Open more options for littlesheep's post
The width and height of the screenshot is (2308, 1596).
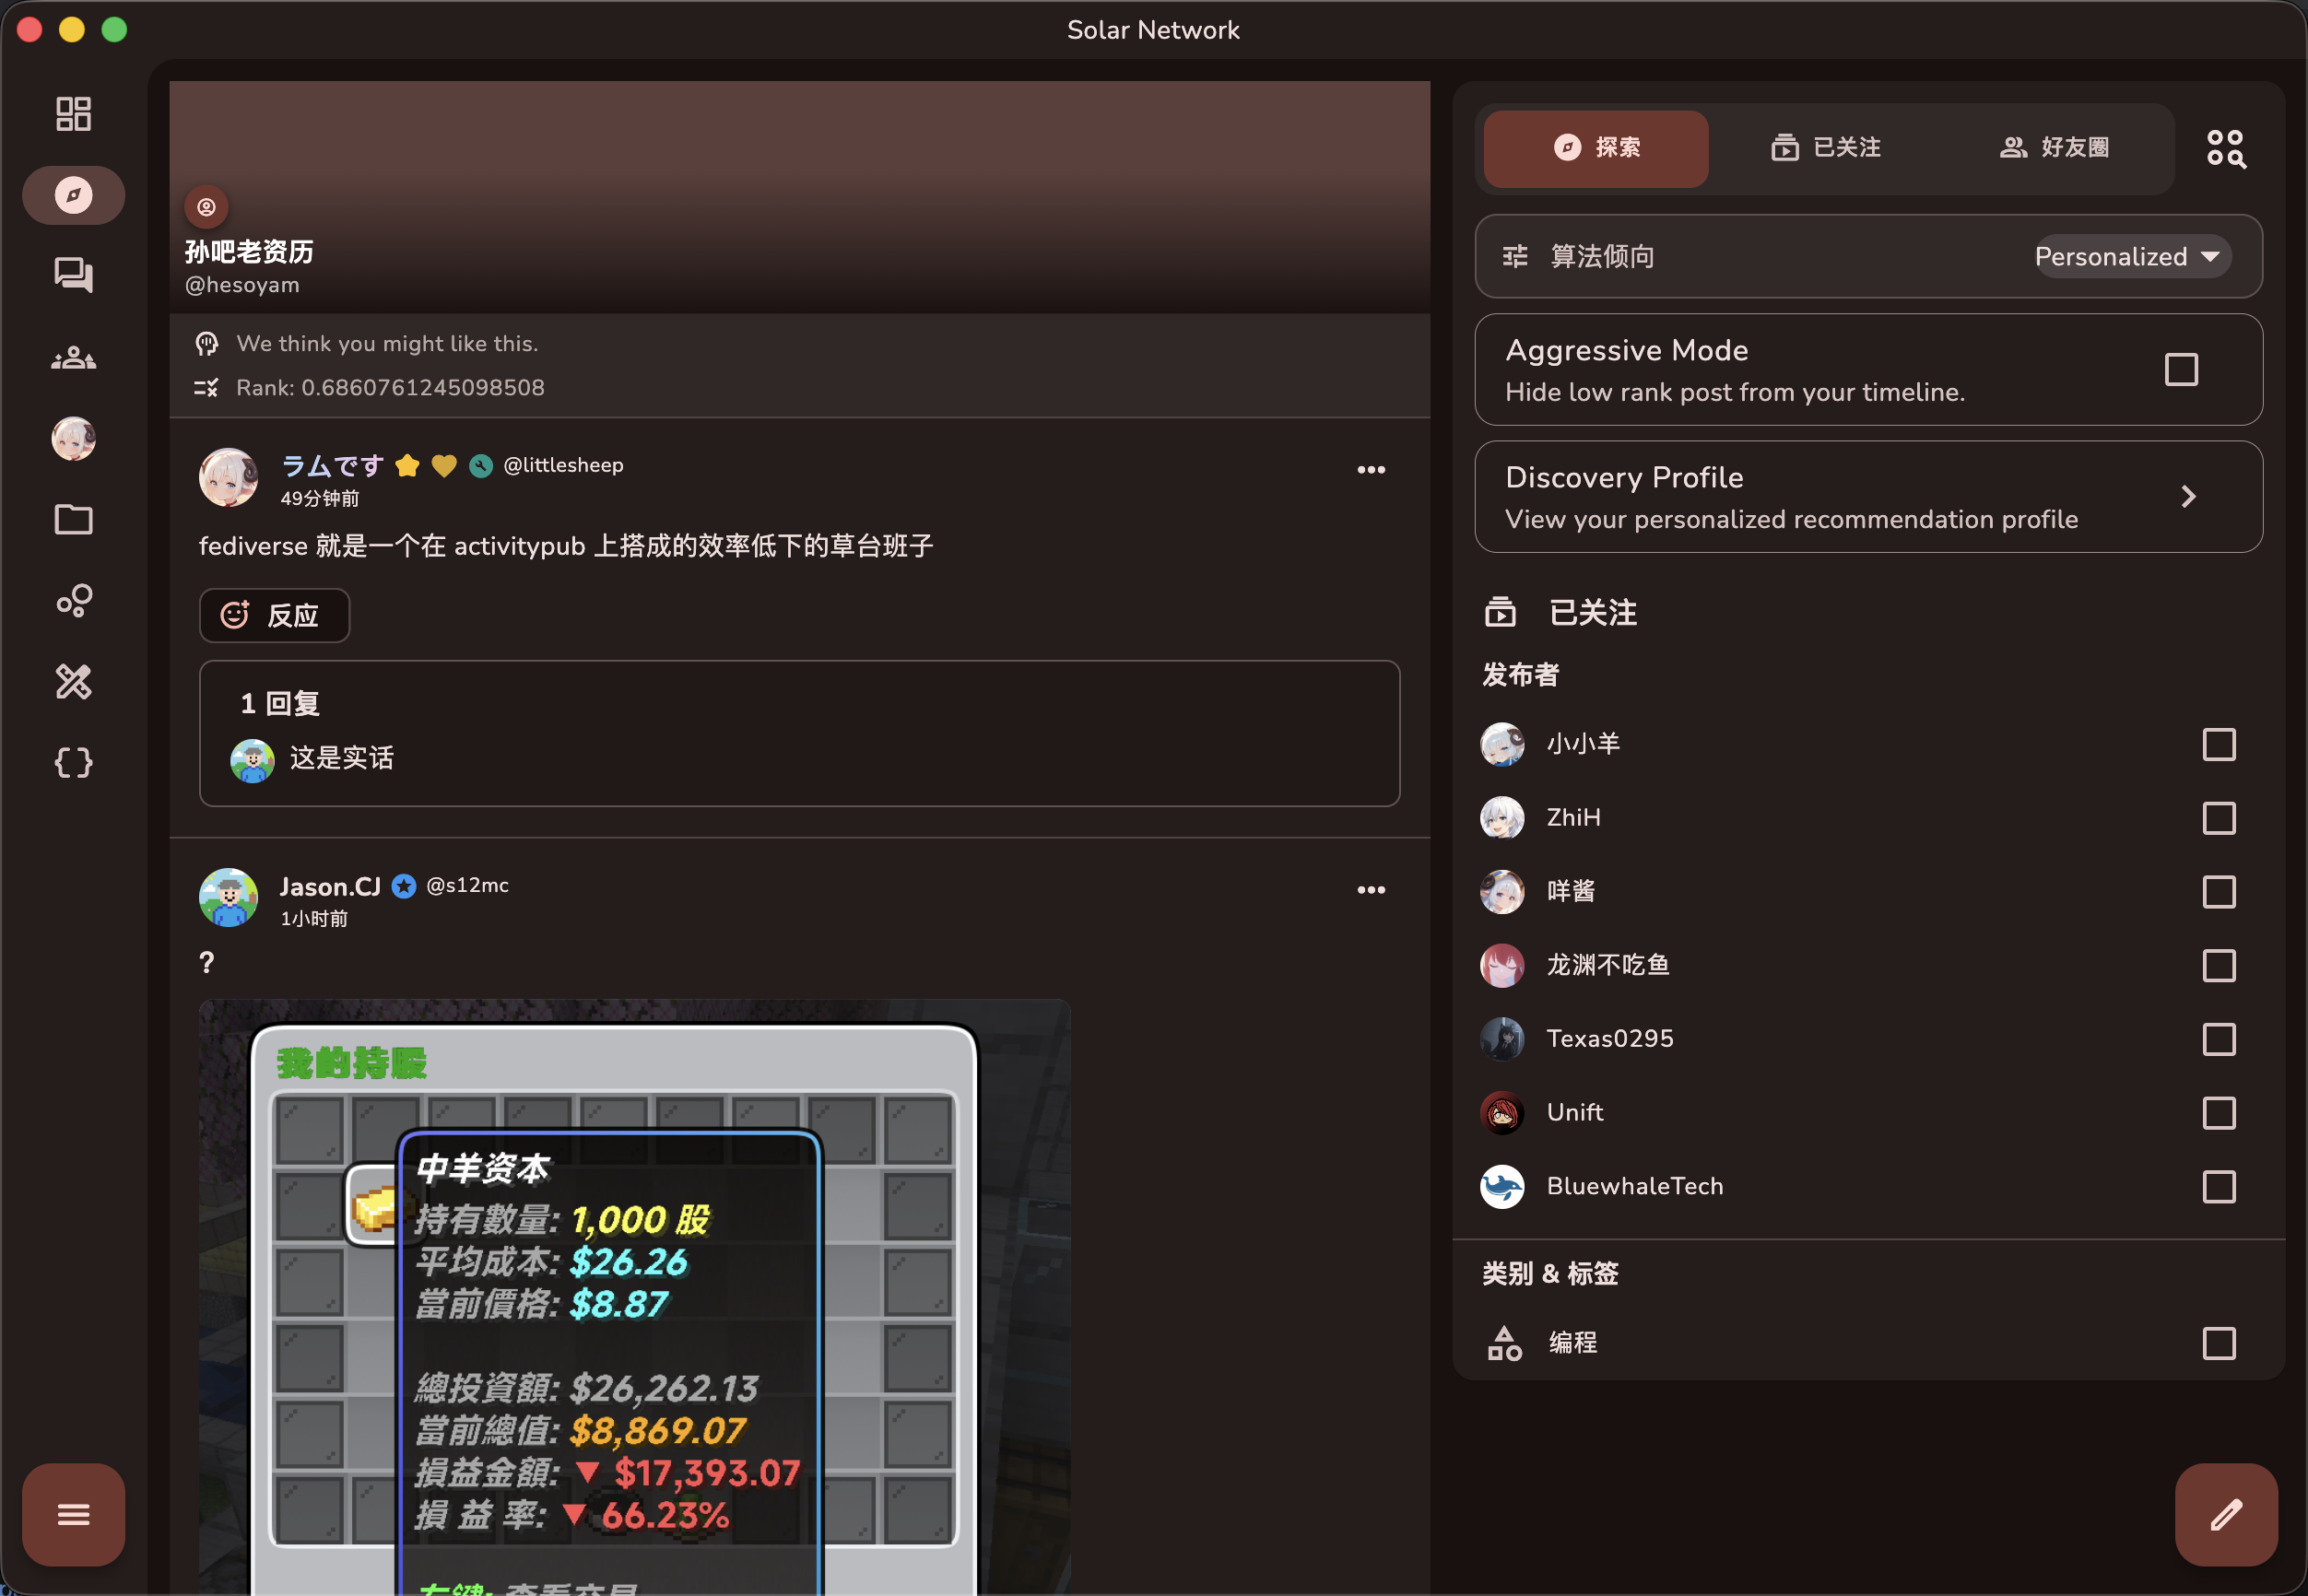click(x=1371, y=470)
